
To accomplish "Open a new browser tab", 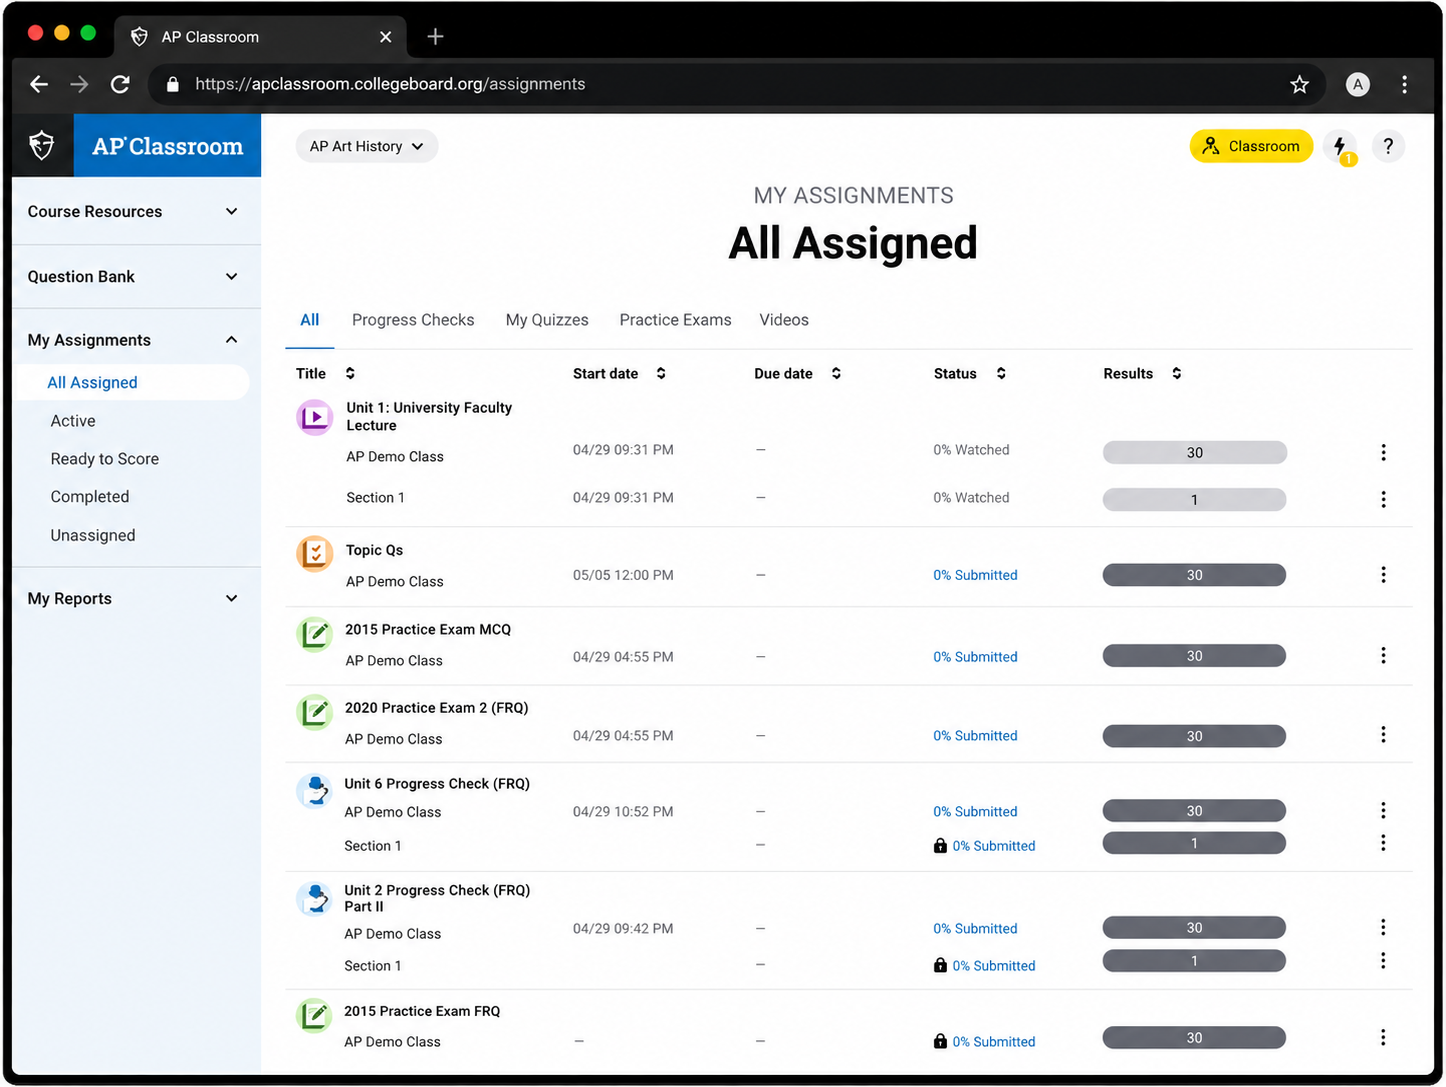I will click(435, 37).
